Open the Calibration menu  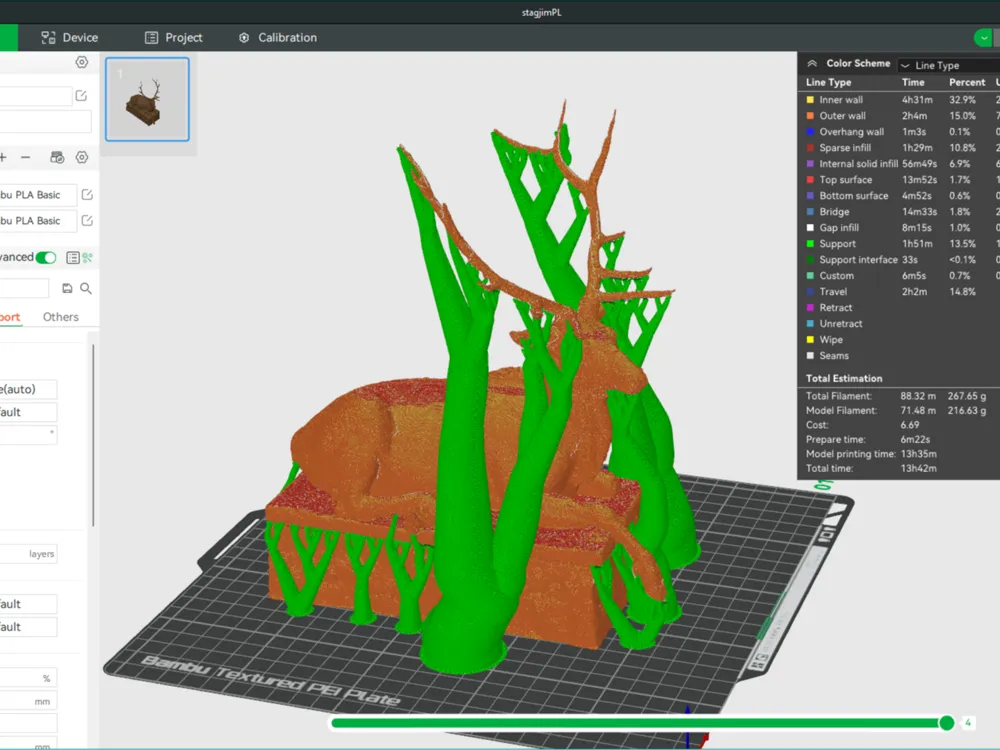(277, 38)
